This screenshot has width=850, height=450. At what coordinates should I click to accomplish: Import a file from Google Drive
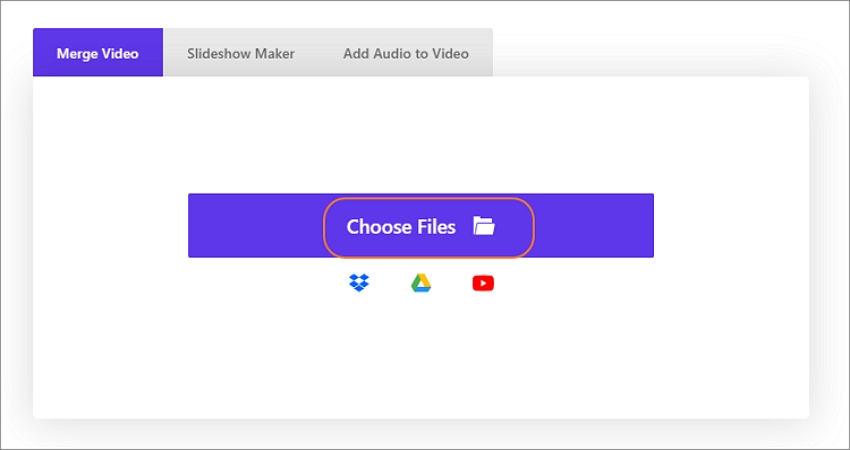coord(421,283)
